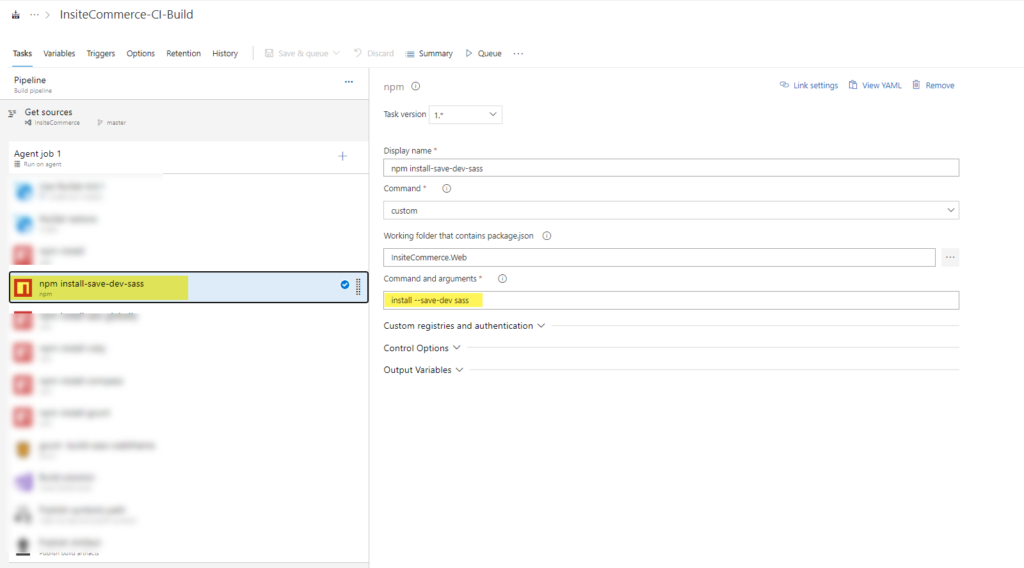
Task: Select Get sources step
Action: click(189, 117)
